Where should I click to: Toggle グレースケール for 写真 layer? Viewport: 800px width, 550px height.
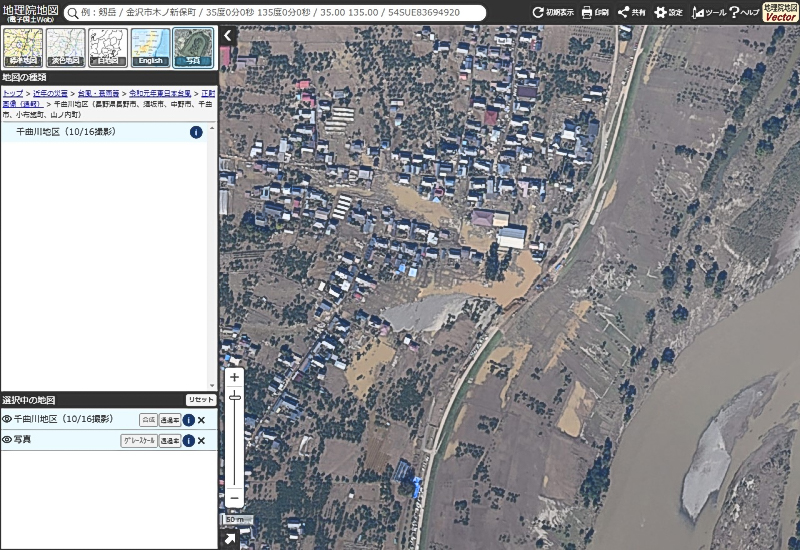[x=139, y=440]
